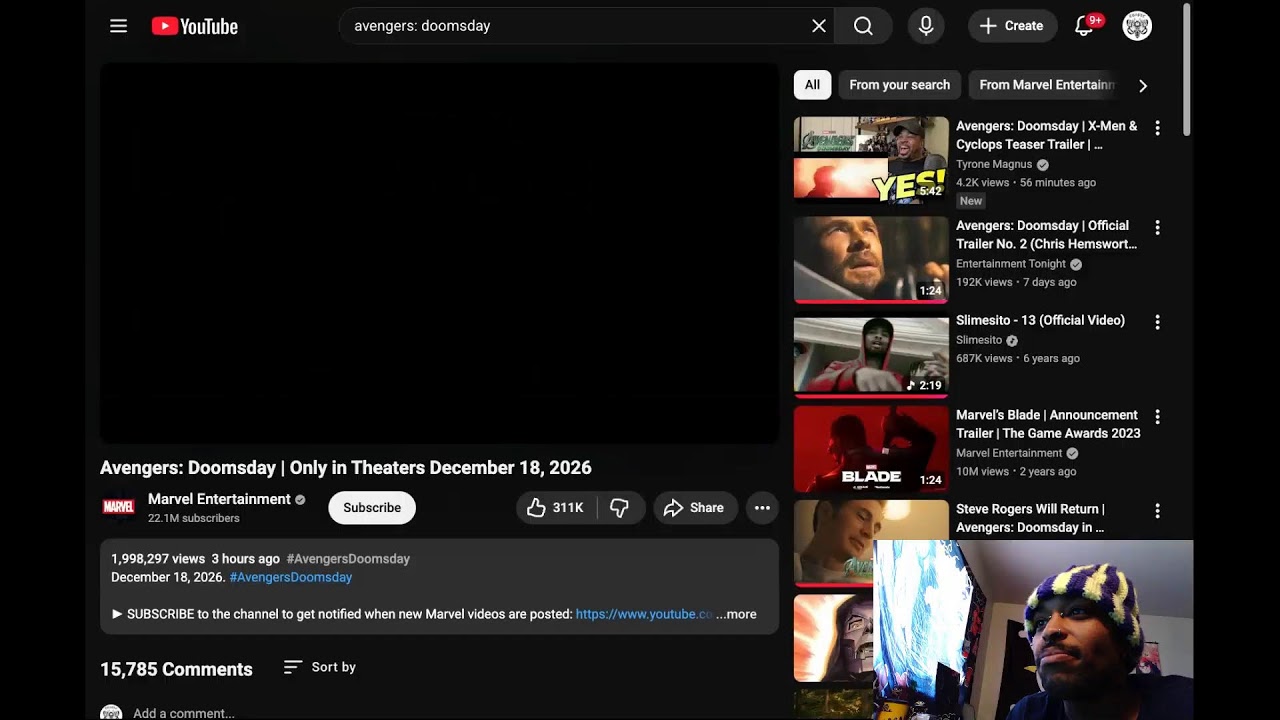Open video title Avengers: Doomsday X-Men & Cyclops
The width and height of the screenshot is (1280, 720).
[x=1046, y=135]
